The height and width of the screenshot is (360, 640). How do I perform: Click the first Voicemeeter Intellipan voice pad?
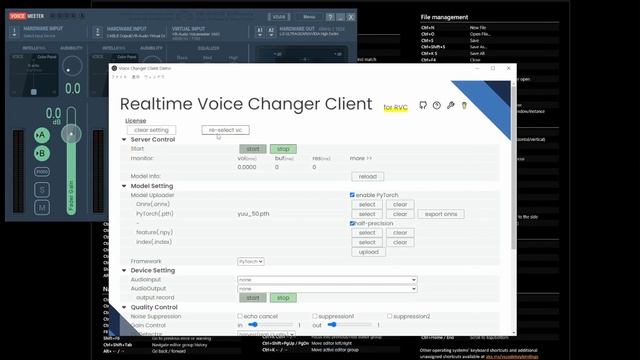(34, 75)
